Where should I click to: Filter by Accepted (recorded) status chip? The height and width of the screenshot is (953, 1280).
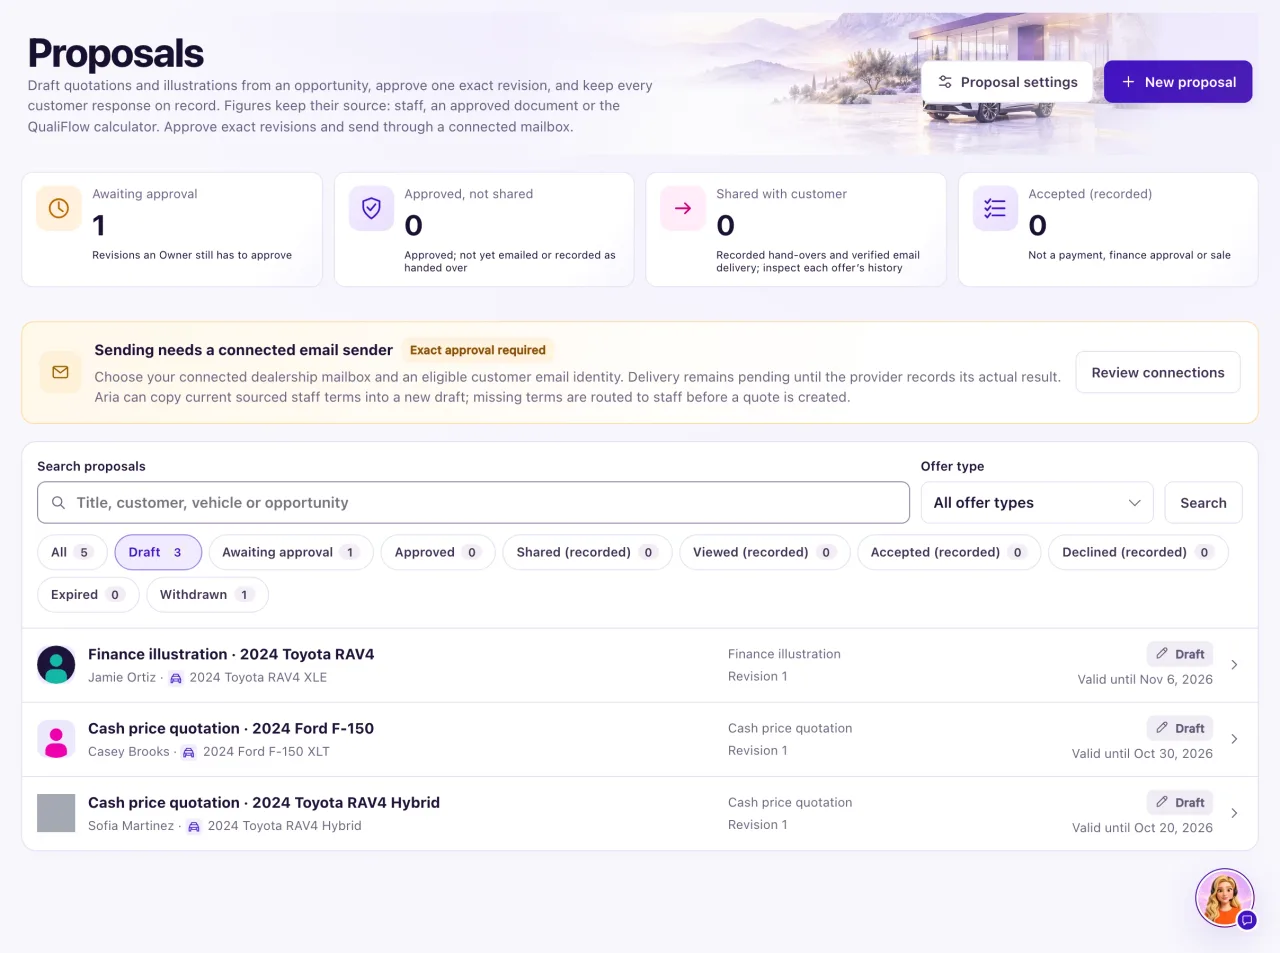[949, 552]
